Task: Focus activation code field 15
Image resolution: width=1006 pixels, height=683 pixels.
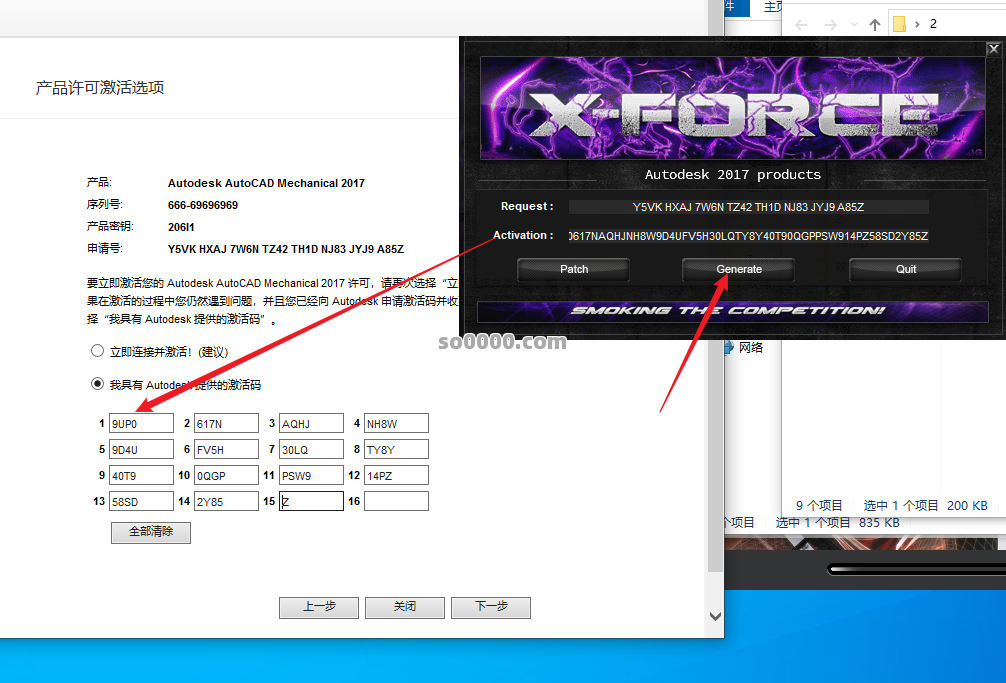Action: (x=311, y=502)
